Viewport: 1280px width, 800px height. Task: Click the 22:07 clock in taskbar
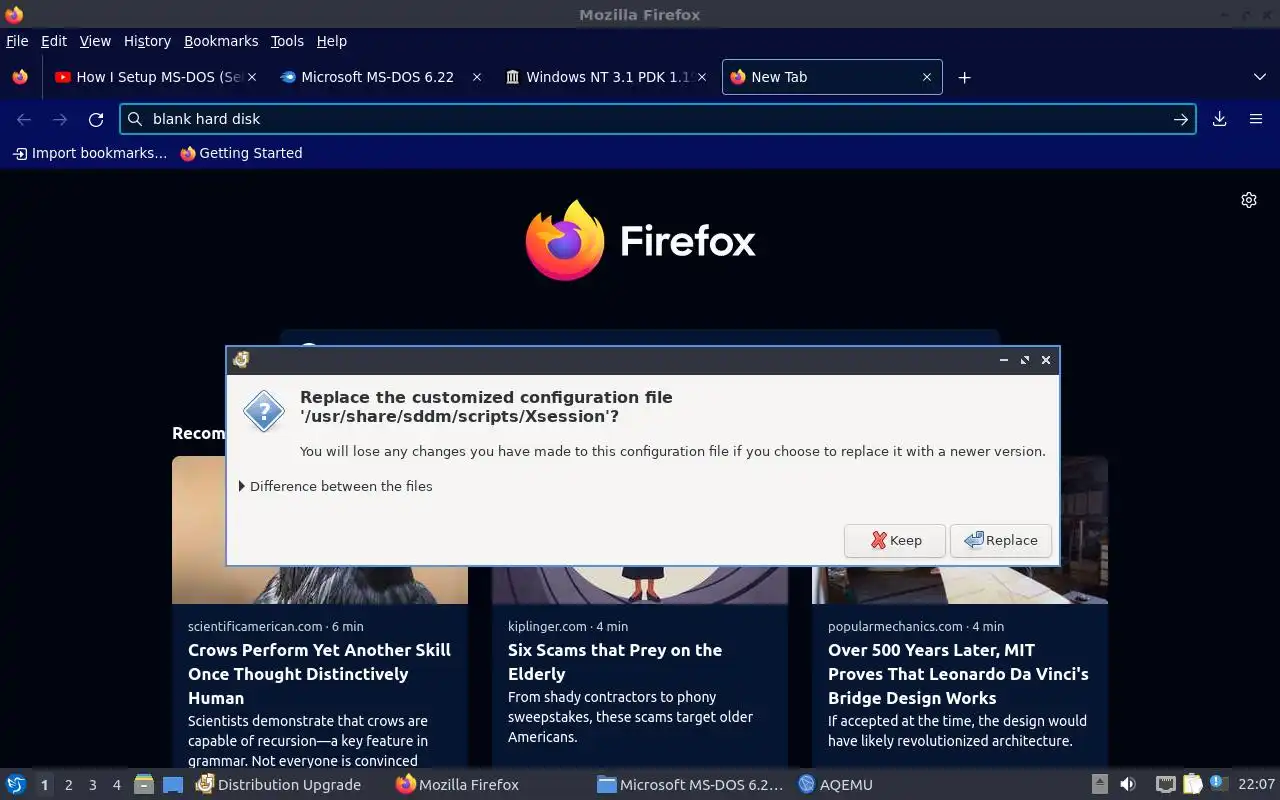pyautogui.click(x=1256, y=785)
